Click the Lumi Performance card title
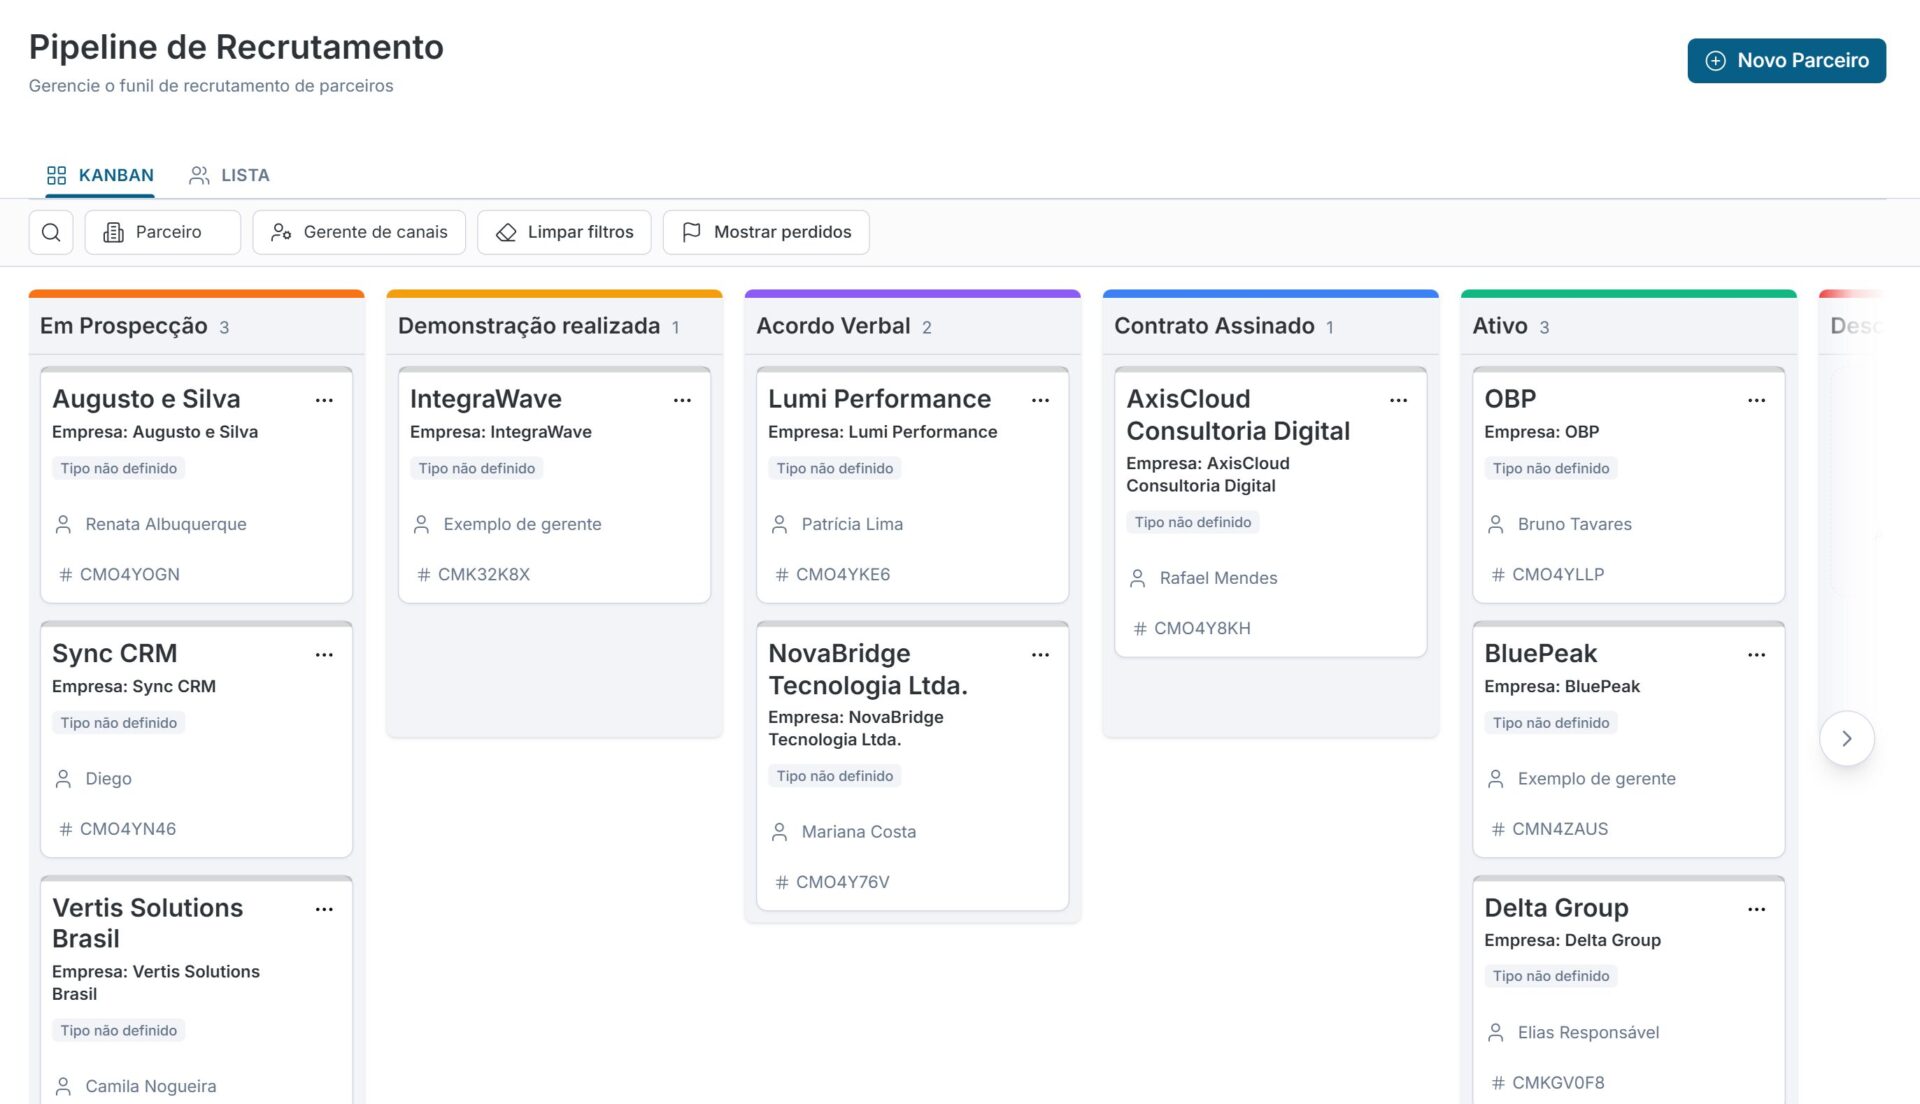The height and width of the screenshot is (1104, 1920). pyautogui.click(x=879, y=399)
